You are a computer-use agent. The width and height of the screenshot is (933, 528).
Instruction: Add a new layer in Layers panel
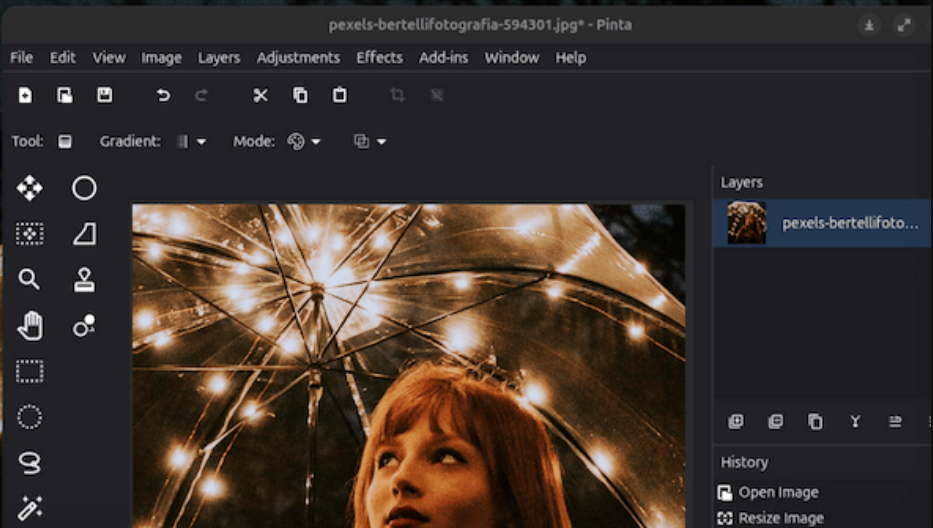pos(736,422)
